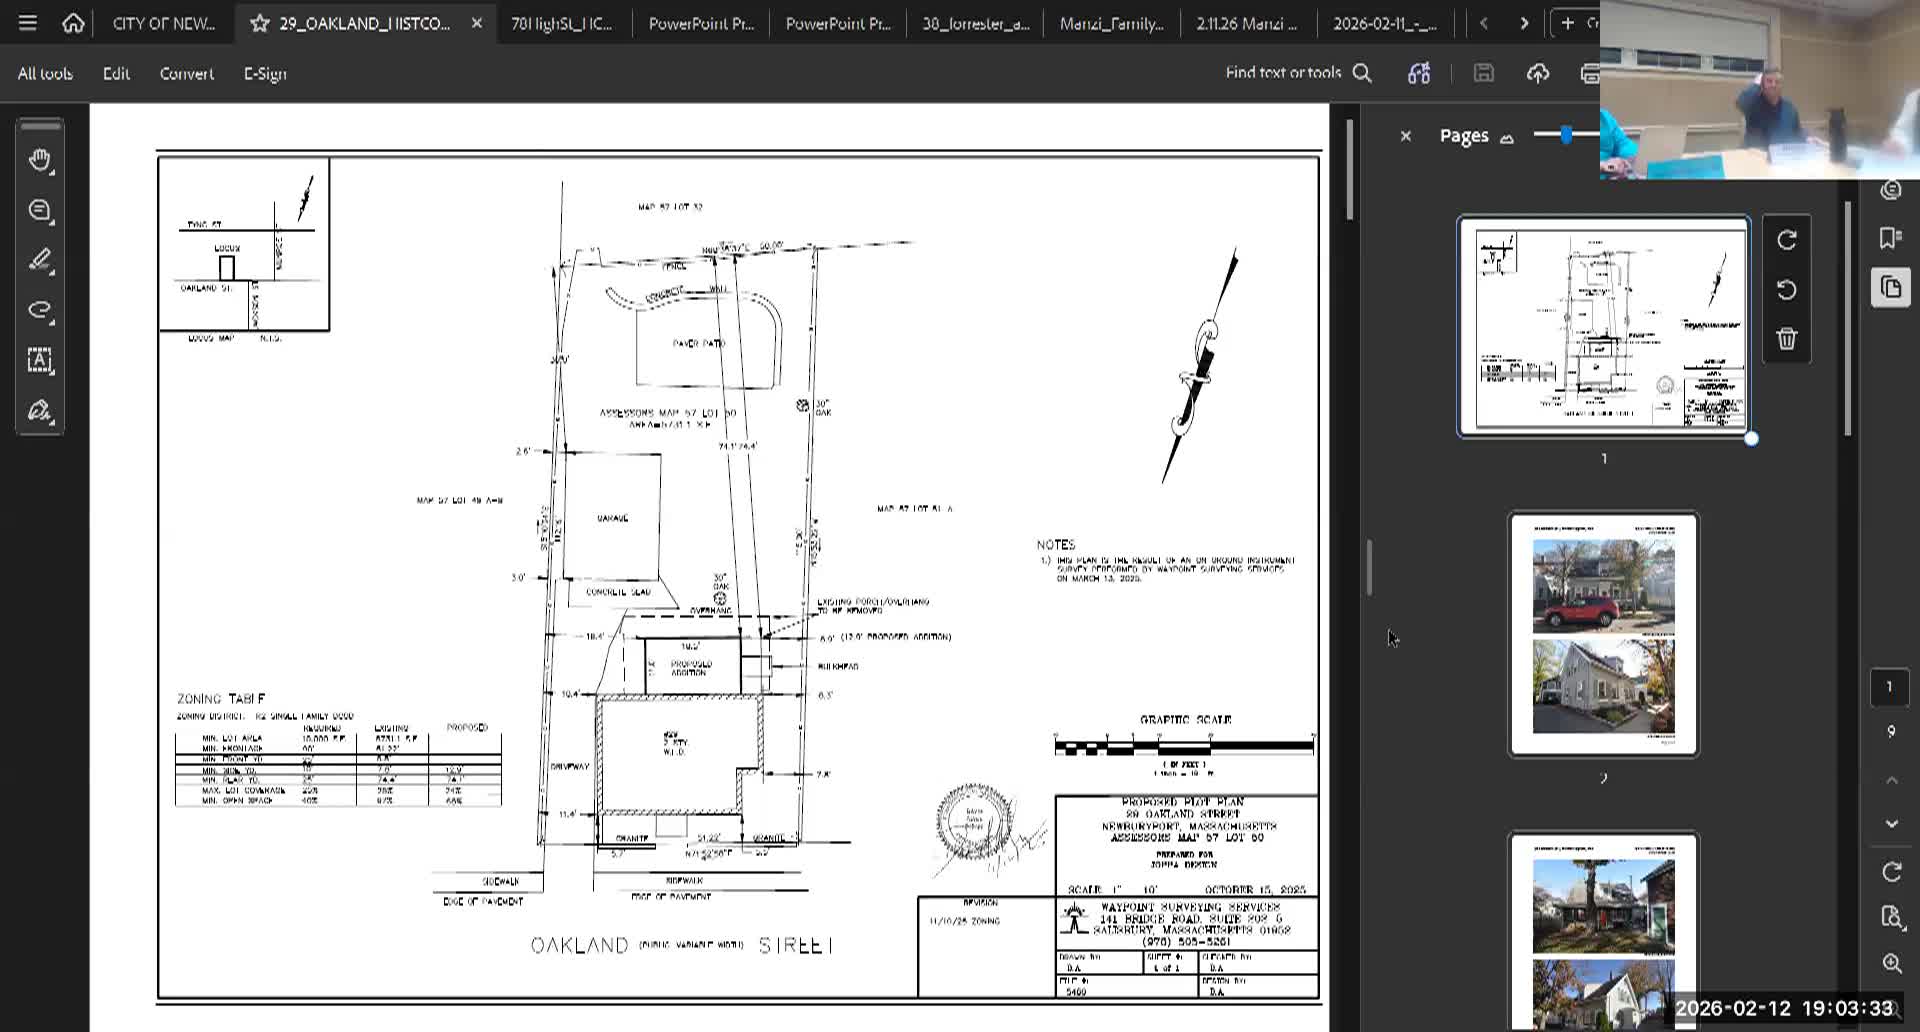Select the Fill and Sign tool
The image size is (1920, 1032).
40,411
